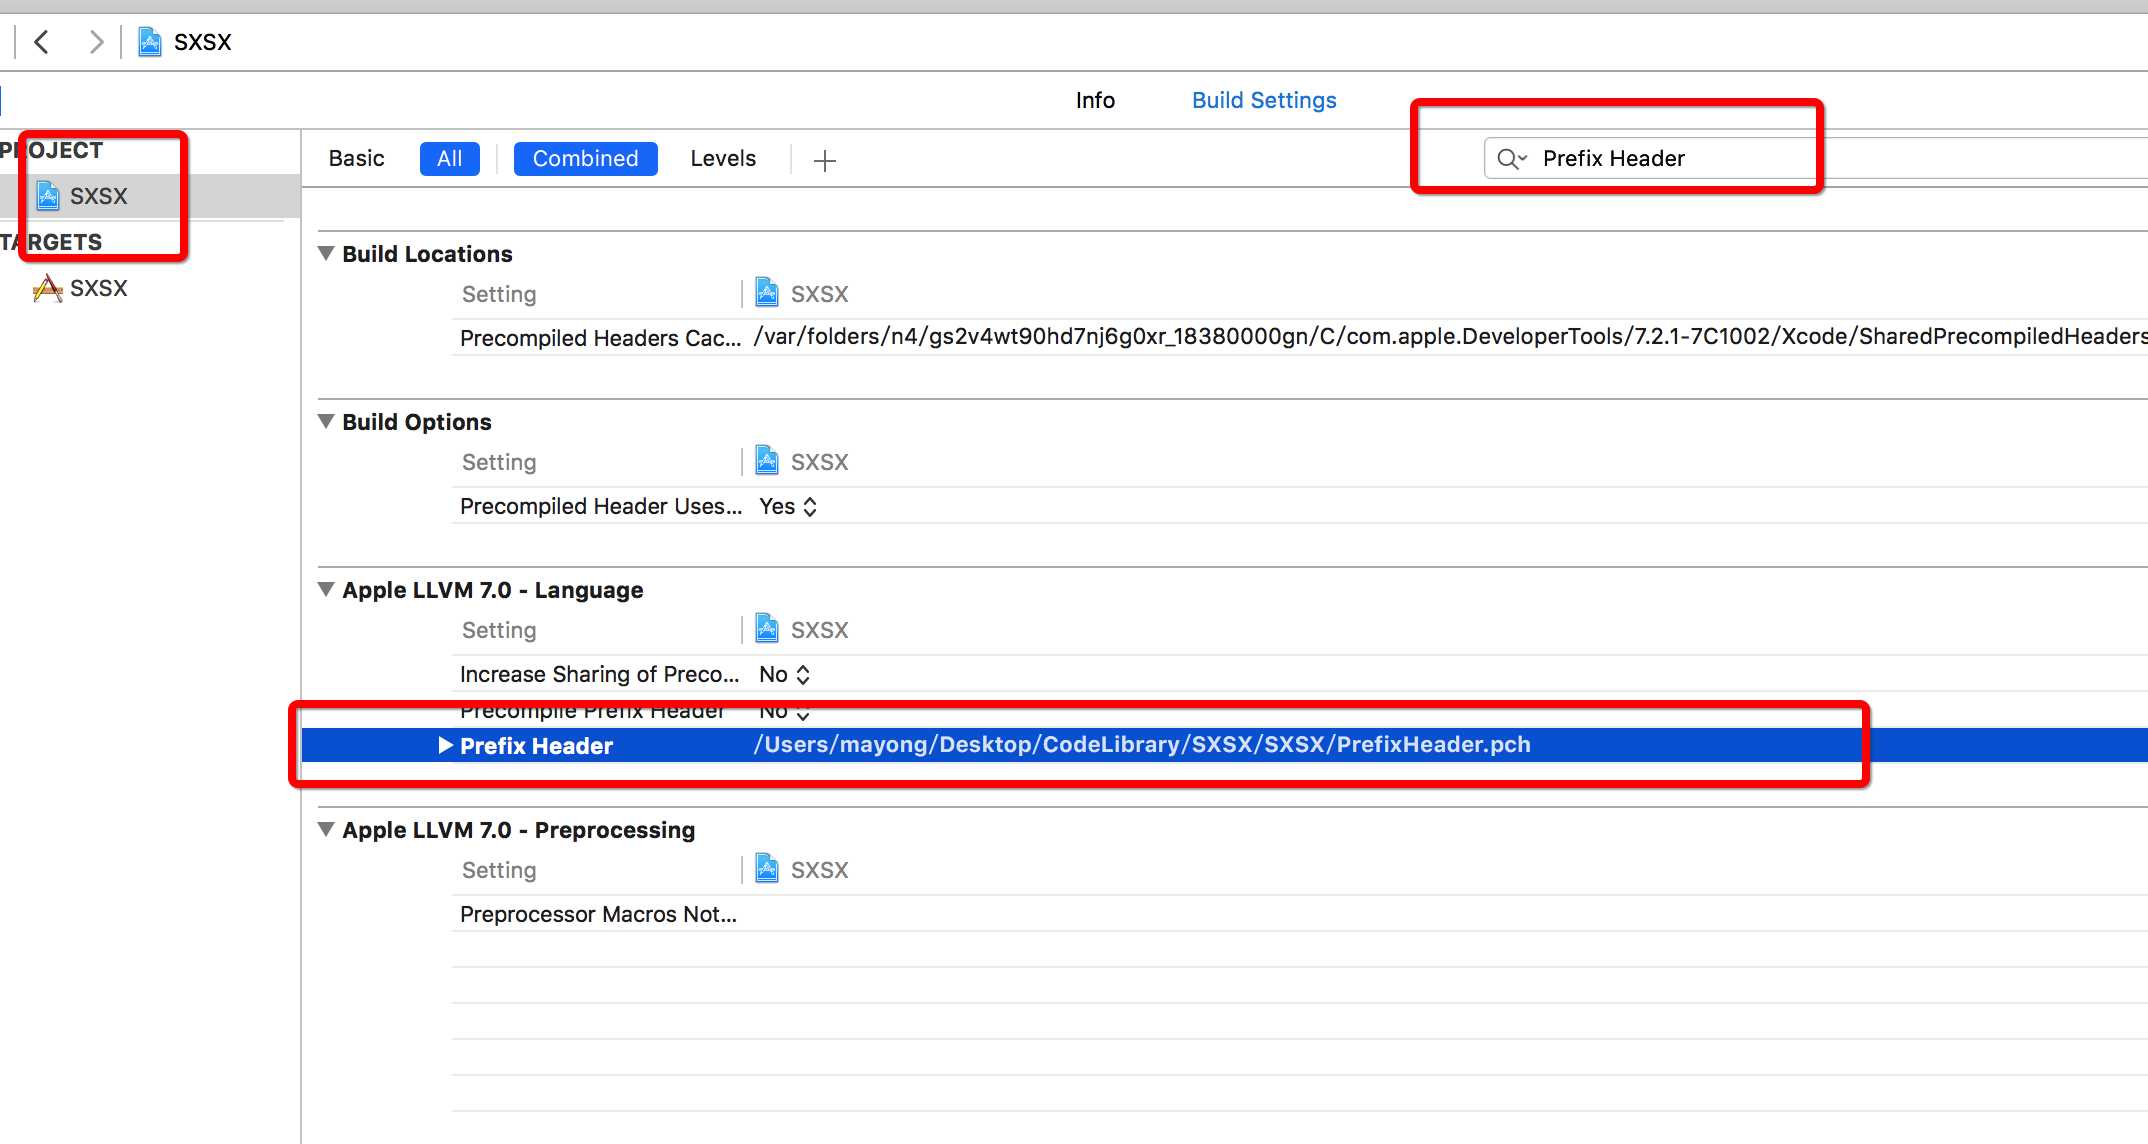Select the Preprocessor Macros Not... row
Screen dimensions: 2148x1144
[x=1300, y=914]
